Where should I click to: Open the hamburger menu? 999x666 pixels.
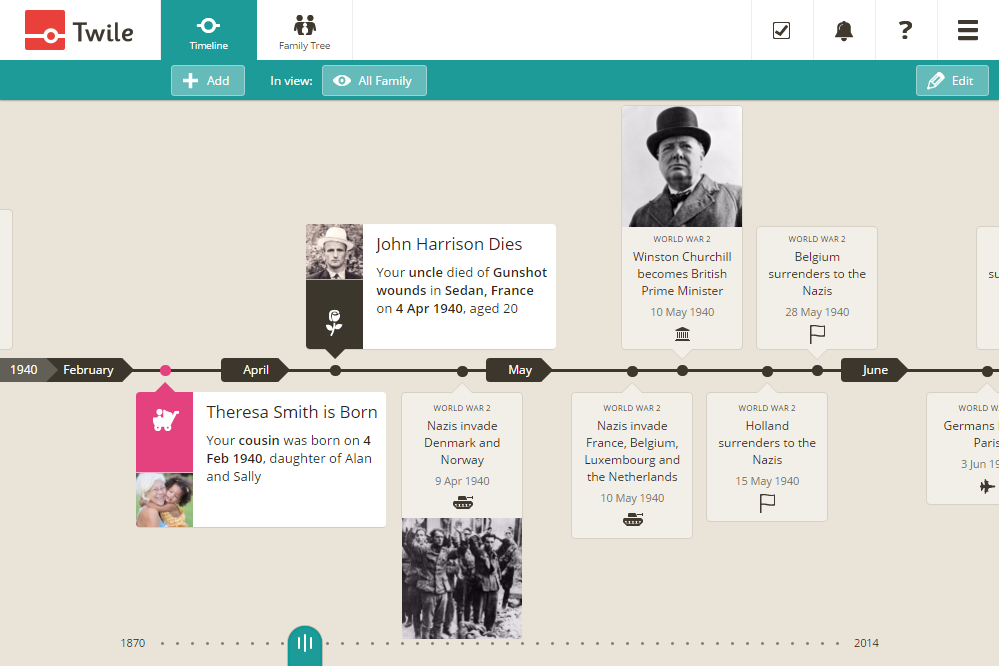(x=967, y=30)
